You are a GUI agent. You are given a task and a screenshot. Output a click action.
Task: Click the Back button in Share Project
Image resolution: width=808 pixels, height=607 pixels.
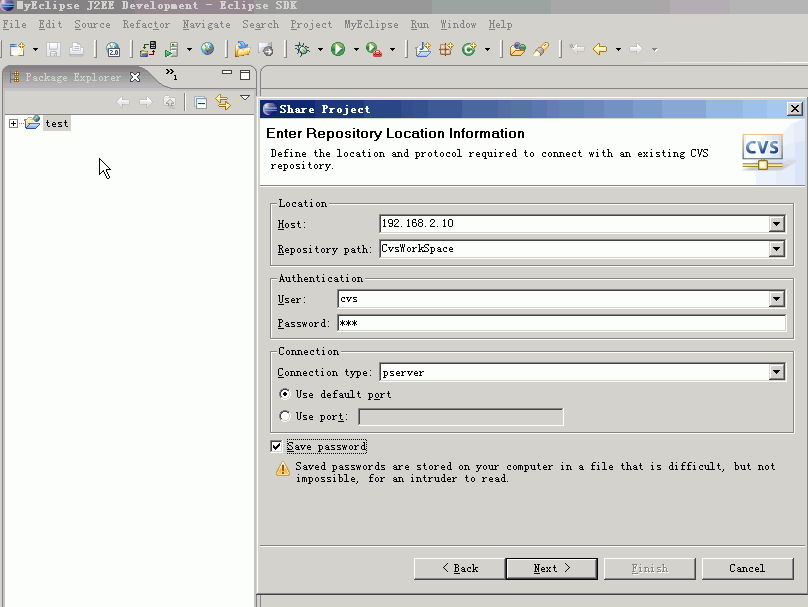(459, 568)
